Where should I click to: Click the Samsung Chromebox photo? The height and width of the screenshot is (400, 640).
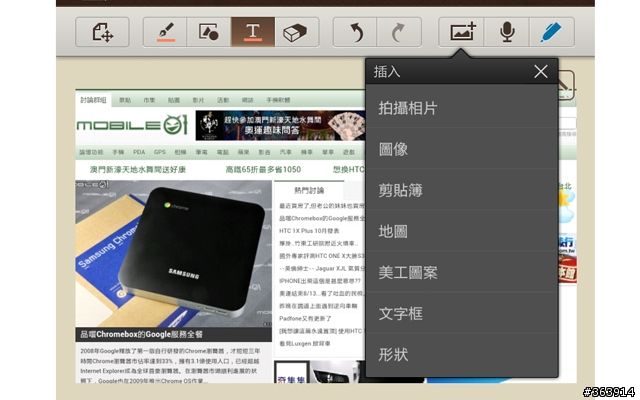click(x=173, y=253)
